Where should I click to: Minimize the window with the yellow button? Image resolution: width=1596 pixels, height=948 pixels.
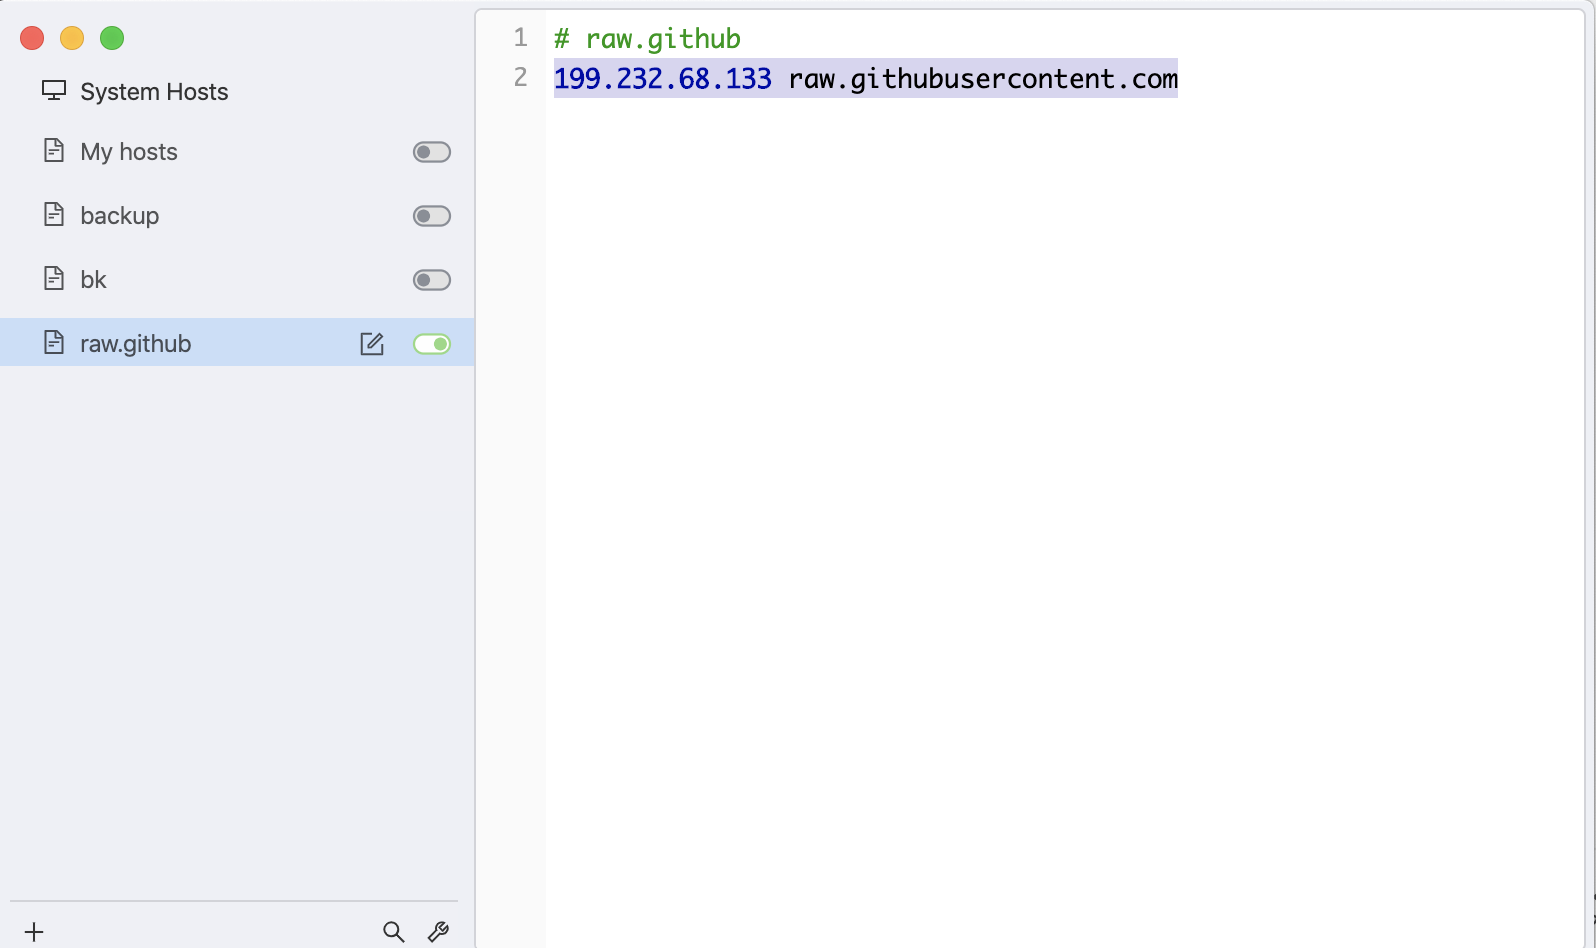(x=72, y=38)
